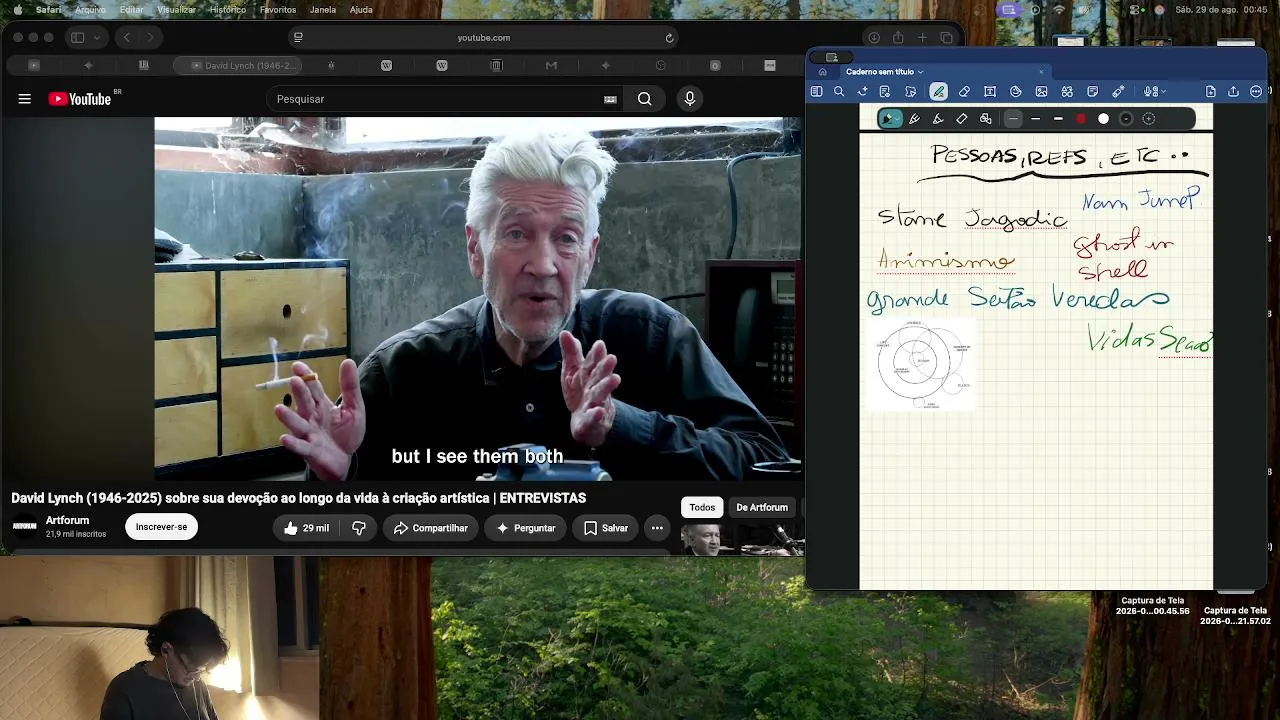The image size is (1280, 720).
Task: Select the text box tool
Action: 990,92
